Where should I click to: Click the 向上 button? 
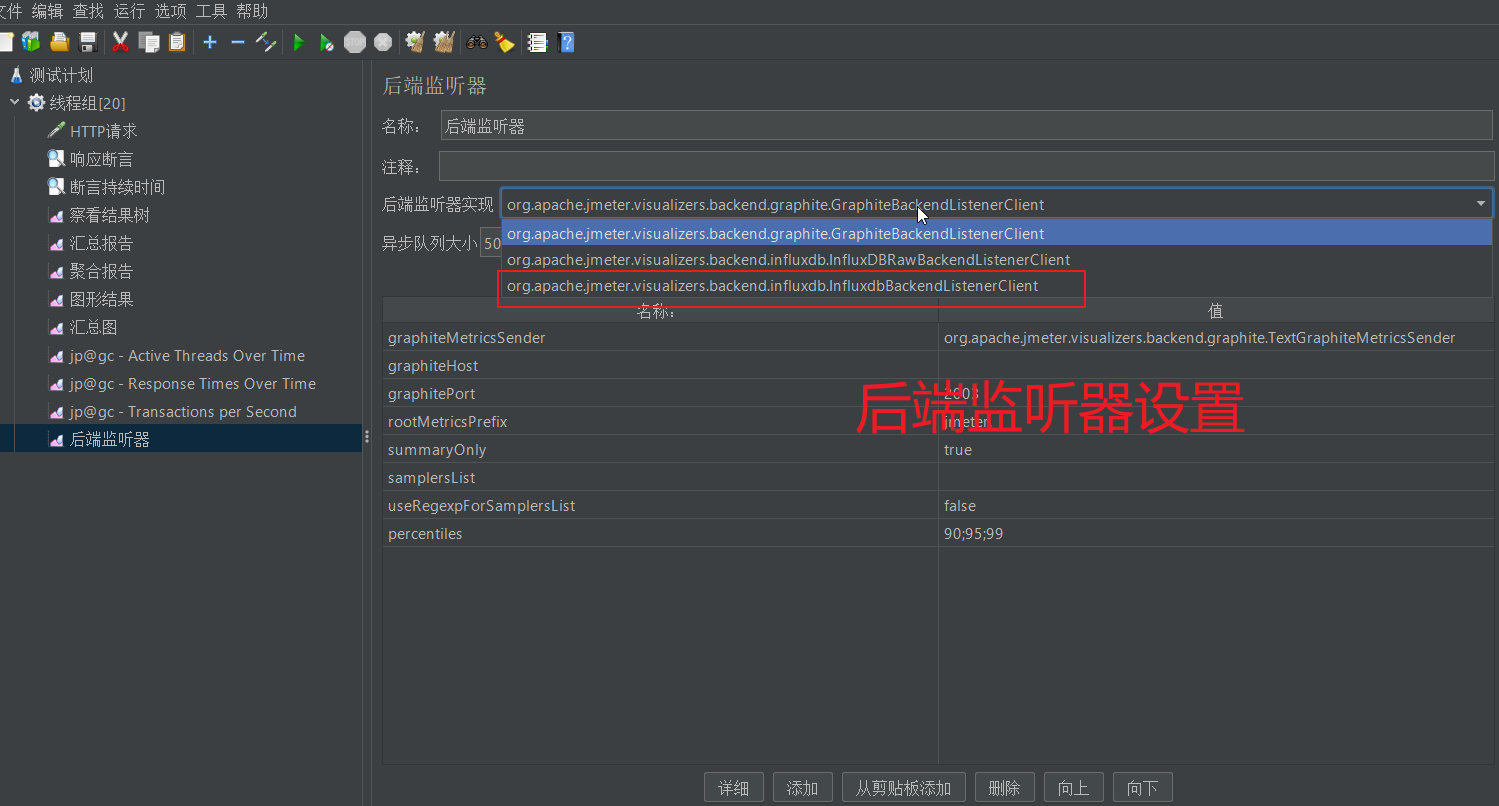tap(1073, 788)
